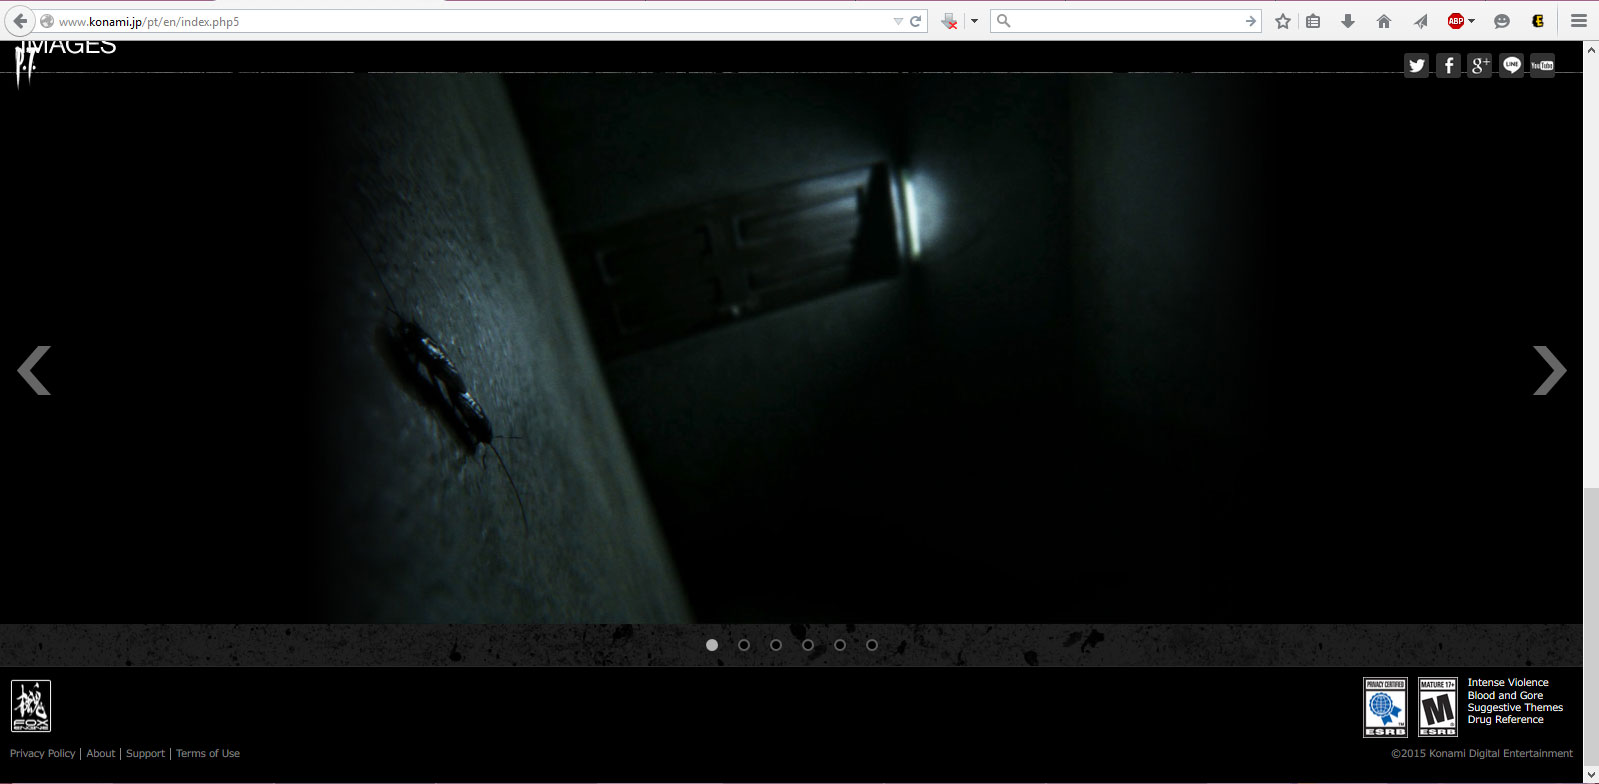Click the site identity globe icon
This screenshot has height=784, width=1599.
[x=47, y=21]
